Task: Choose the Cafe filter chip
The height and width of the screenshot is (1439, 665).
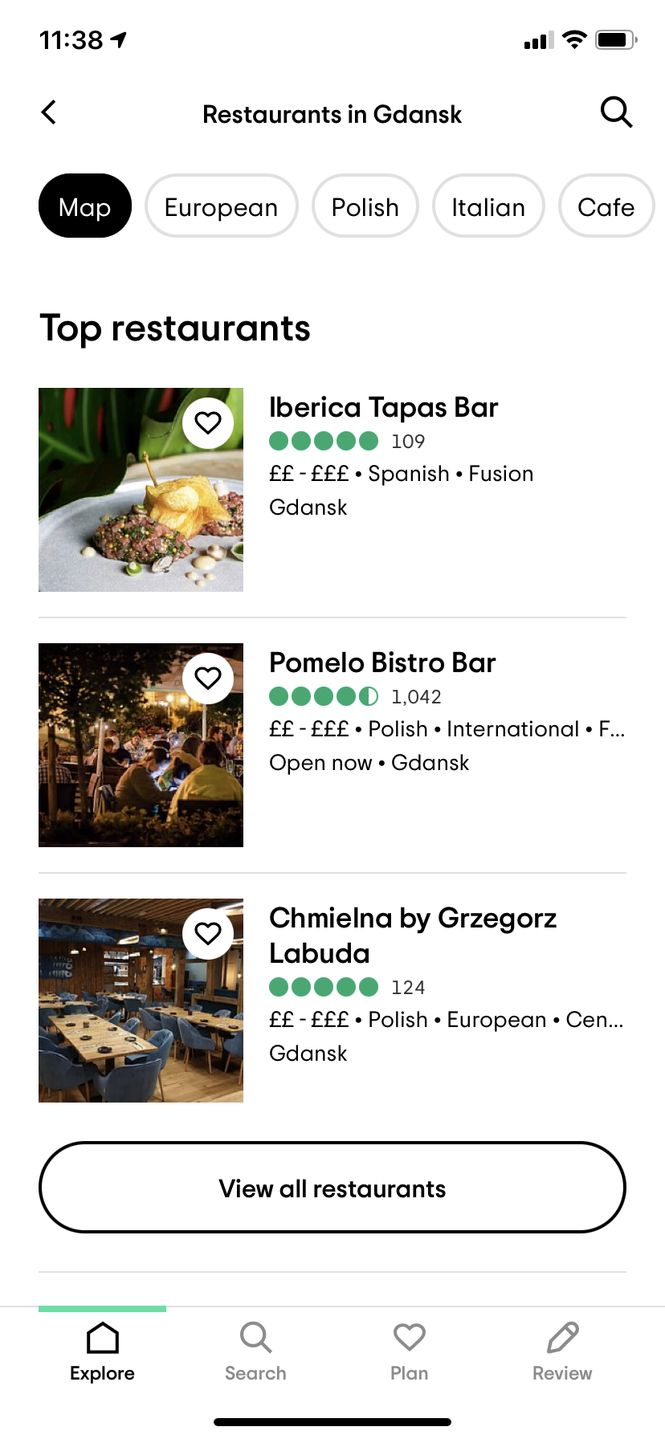Action: pyautogui.click(x=606, y=206)
